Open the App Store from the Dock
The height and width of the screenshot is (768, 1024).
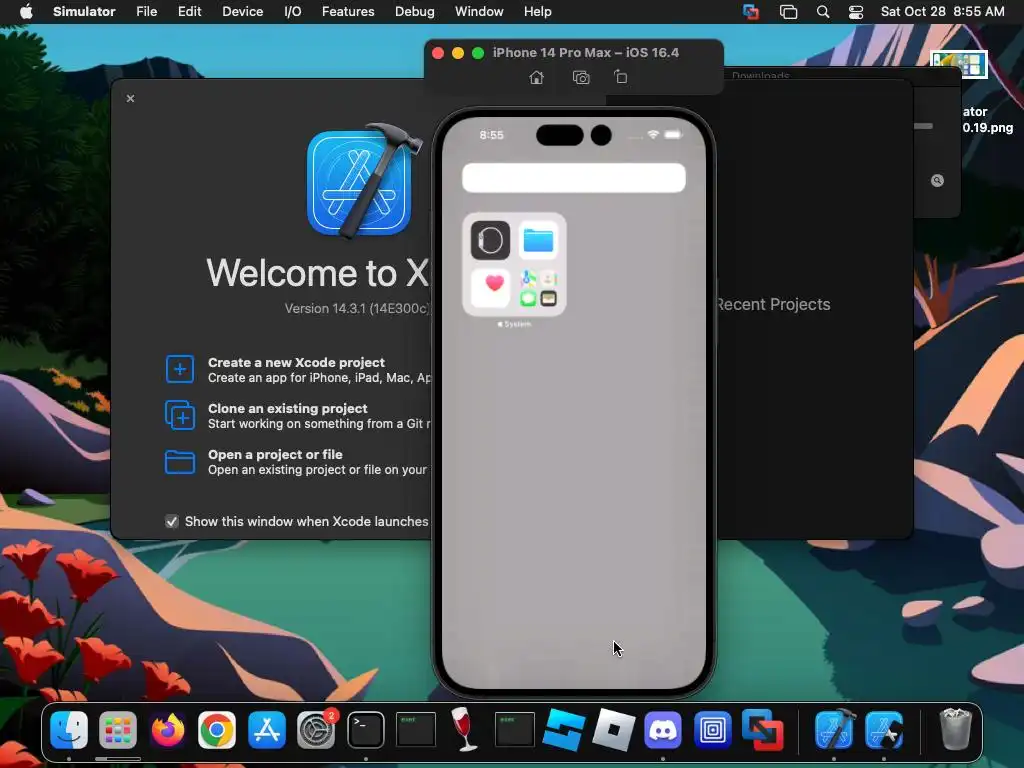[x=266, y=729]
